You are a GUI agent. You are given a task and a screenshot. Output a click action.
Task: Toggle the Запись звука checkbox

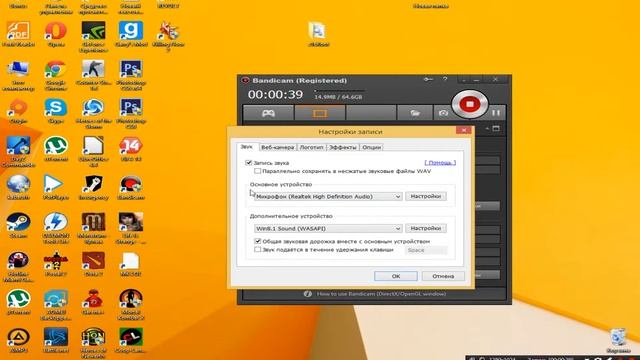pyautogui.click(x=249, y=162)
